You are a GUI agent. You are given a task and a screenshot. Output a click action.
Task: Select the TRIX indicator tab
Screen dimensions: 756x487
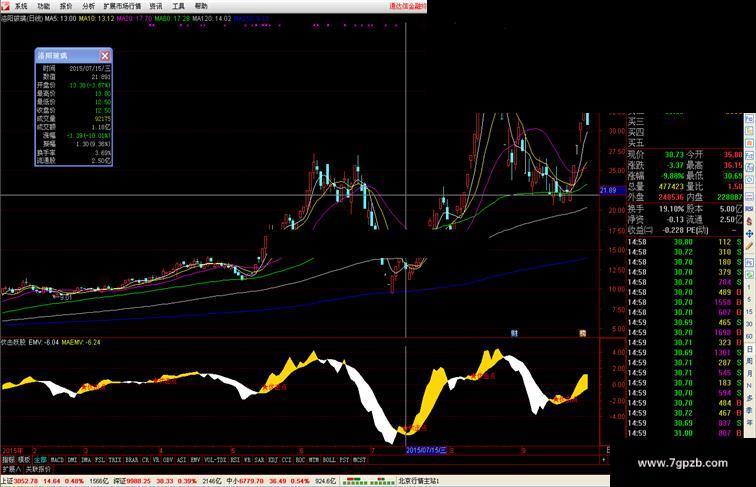pyautogui.click(x=115, y=460)
